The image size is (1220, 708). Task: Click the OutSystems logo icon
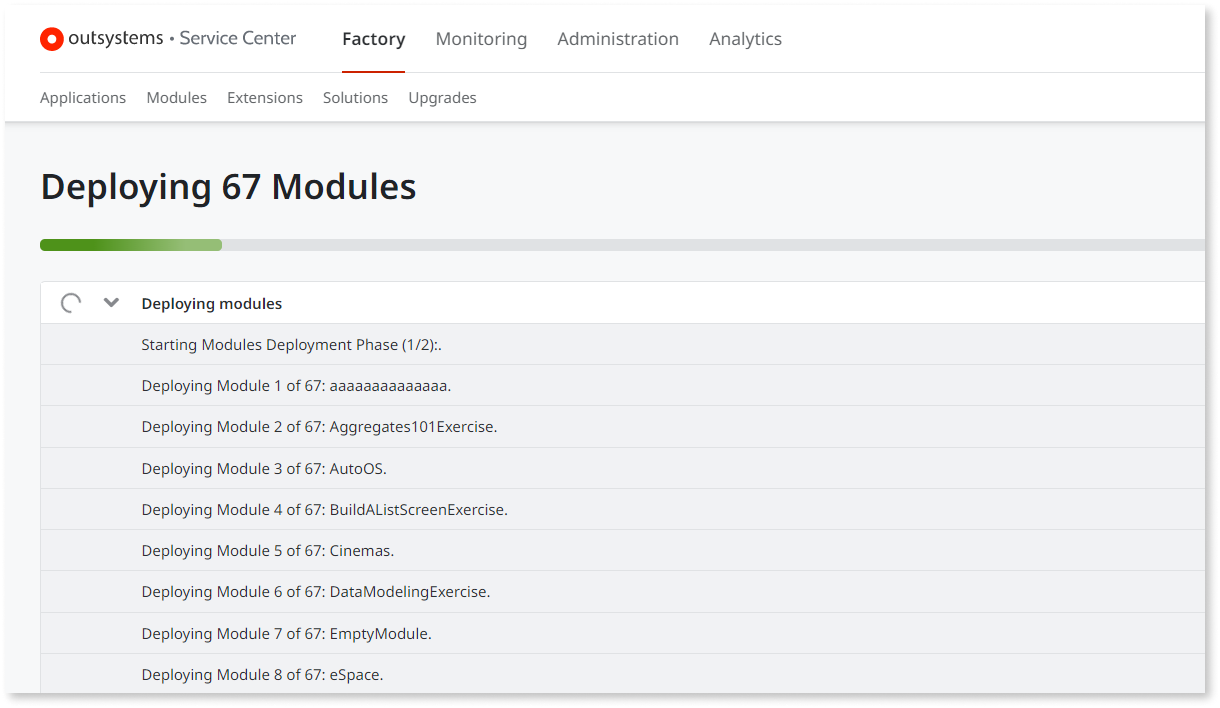coord(52,39)
